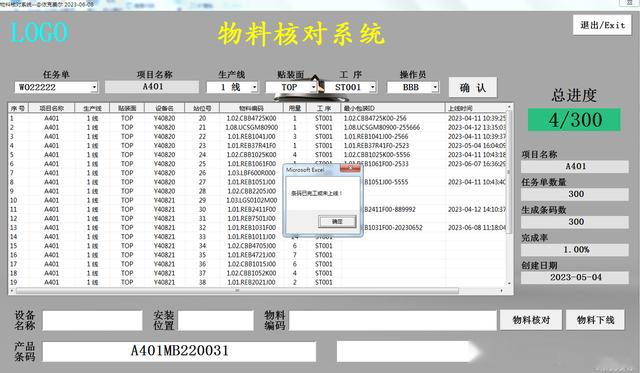Focus the 安装位置 input field

click(216, 321)
